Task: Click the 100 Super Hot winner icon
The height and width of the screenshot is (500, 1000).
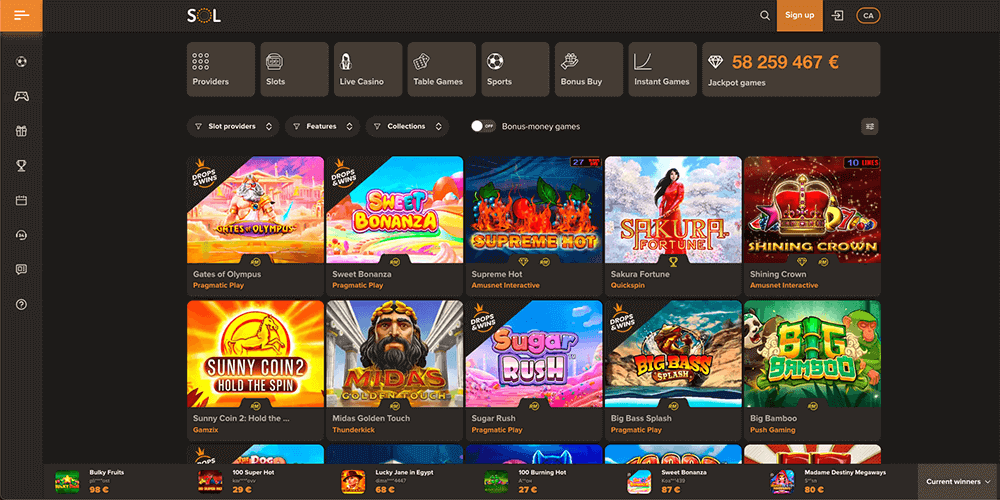Action: coord(210,482)
